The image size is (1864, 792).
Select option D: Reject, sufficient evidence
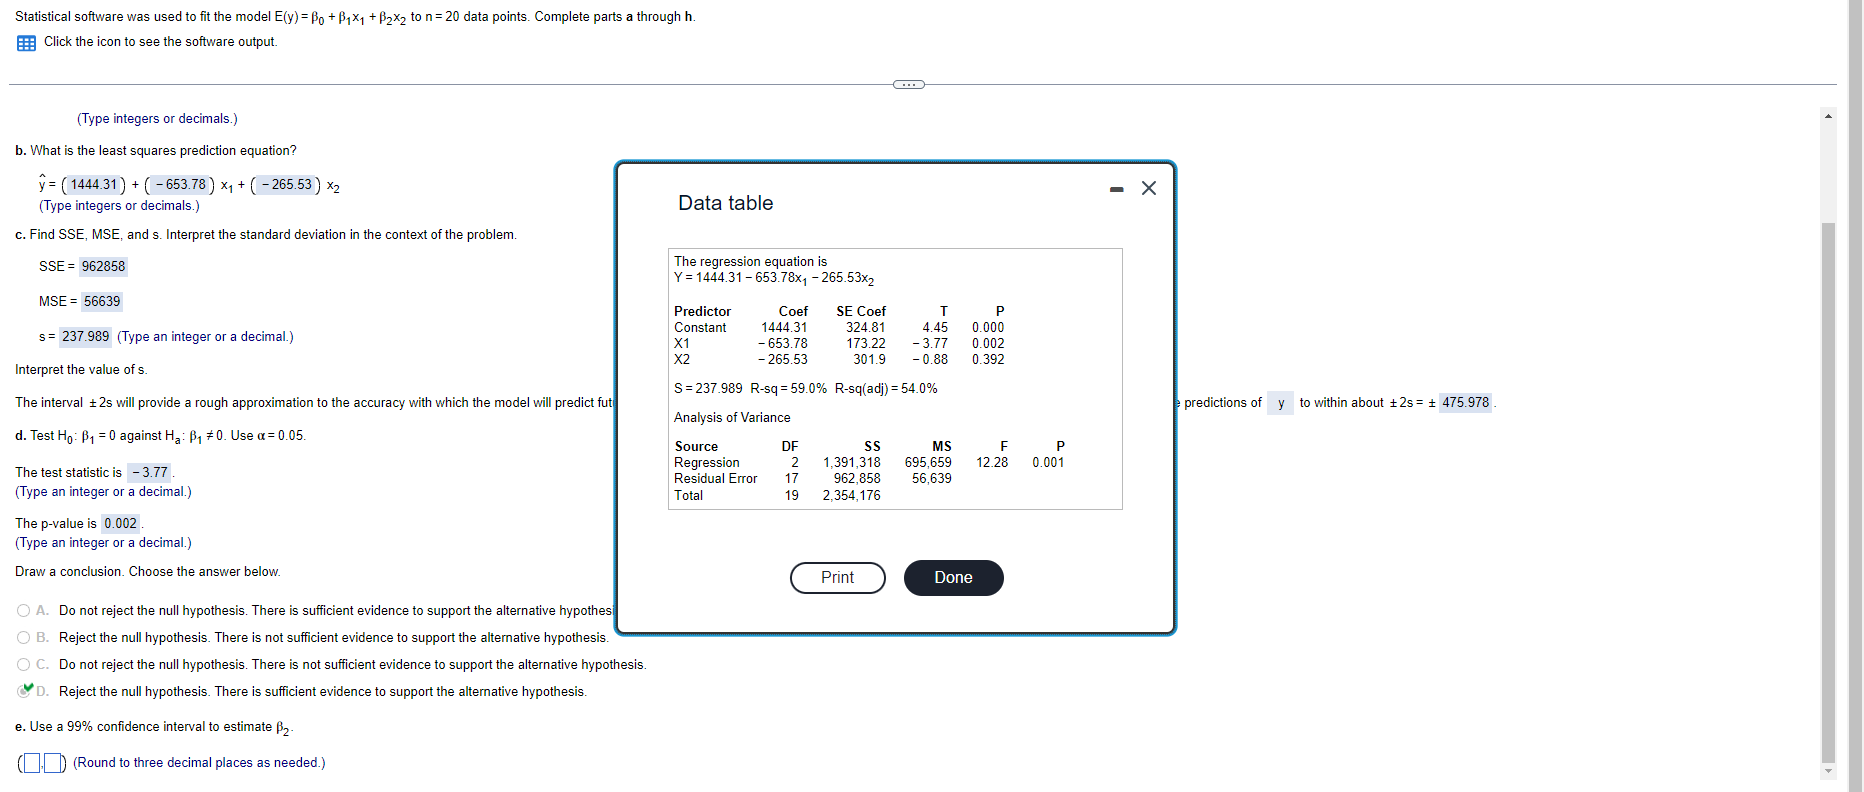click(x=25, y=691)
